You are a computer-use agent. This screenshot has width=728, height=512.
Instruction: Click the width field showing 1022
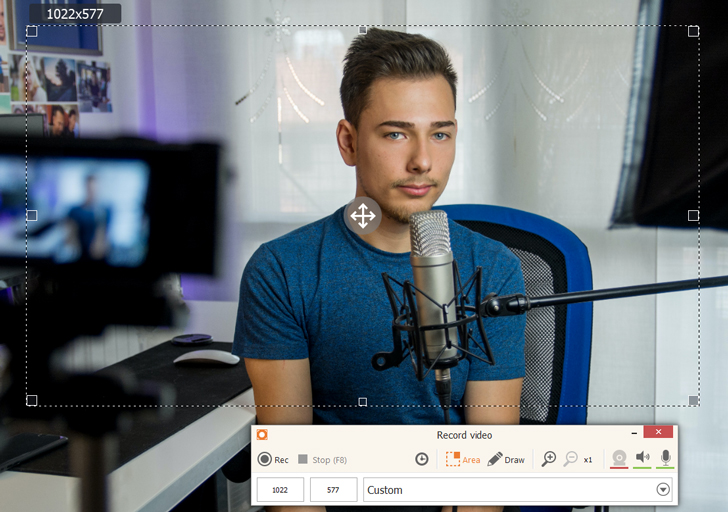(280, 490)
